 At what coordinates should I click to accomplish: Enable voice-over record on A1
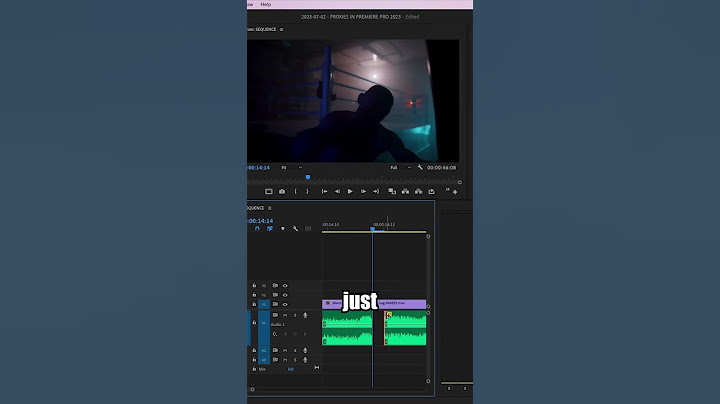(x=305, y=315)
